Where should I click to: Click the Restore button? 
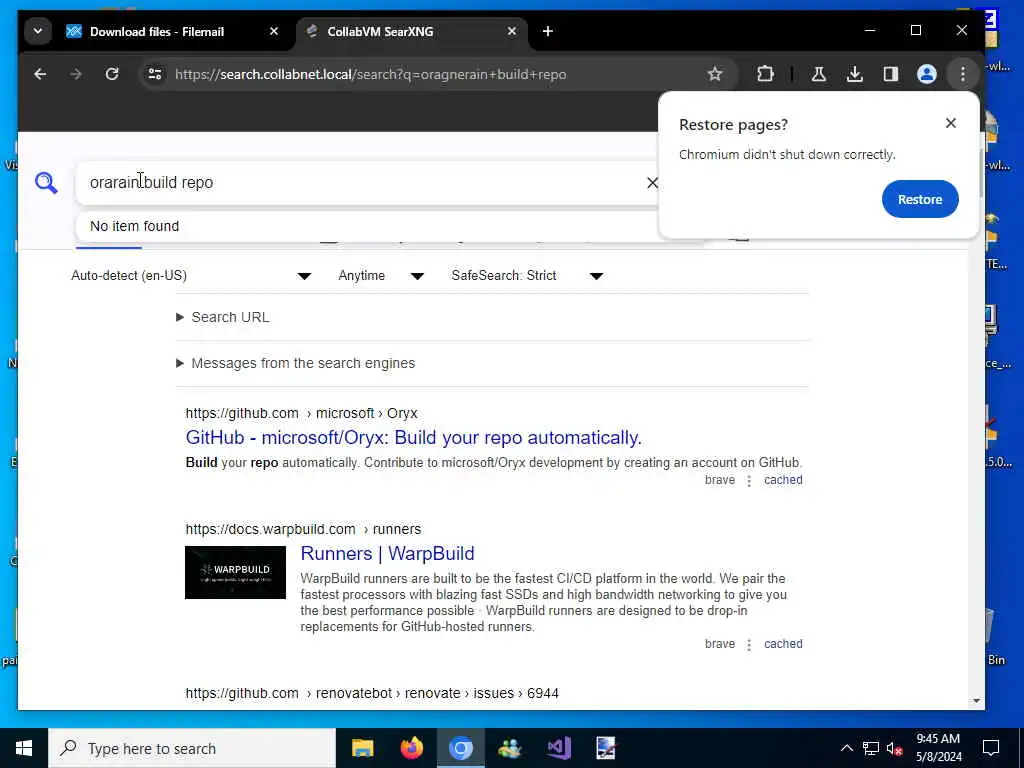click(x=920, y=199)
